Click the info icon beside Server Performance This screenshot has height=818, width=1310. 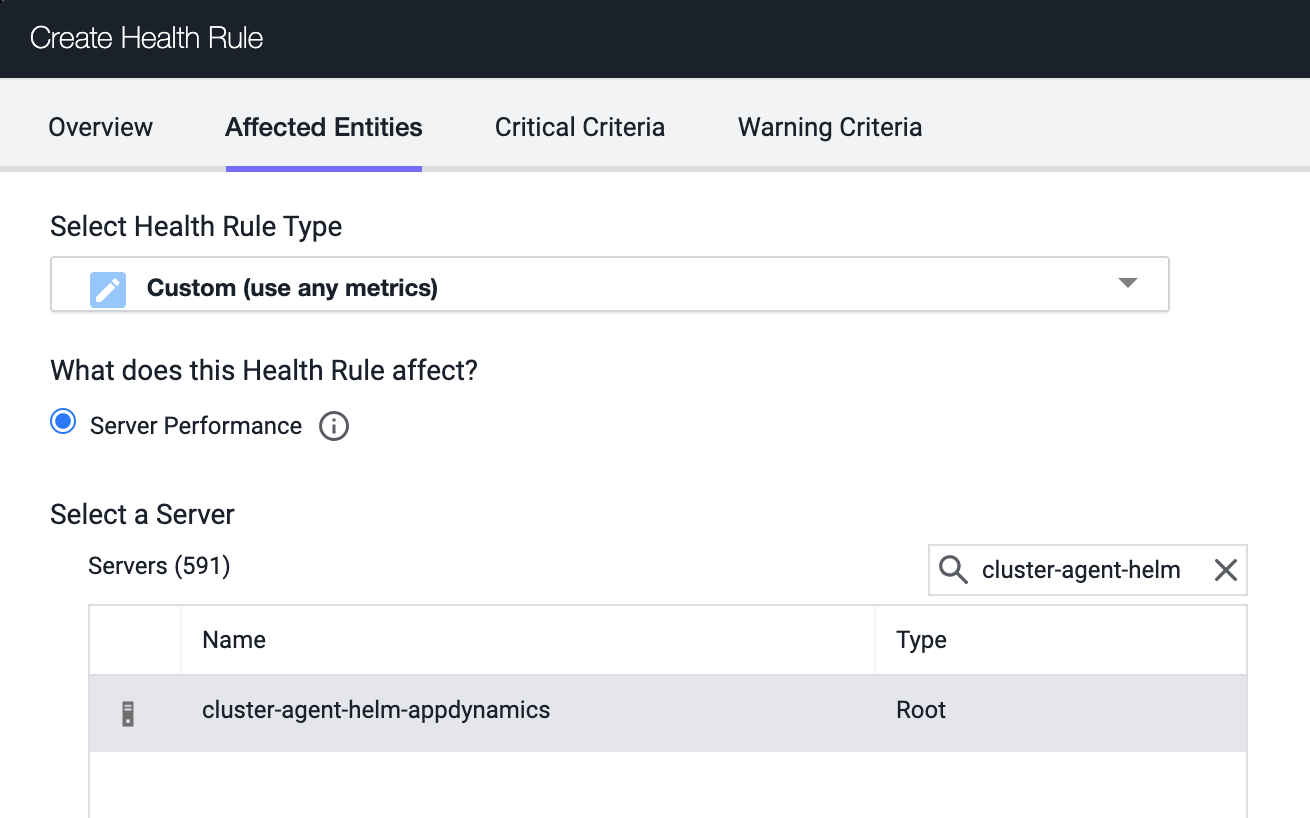tap(334, 426)
